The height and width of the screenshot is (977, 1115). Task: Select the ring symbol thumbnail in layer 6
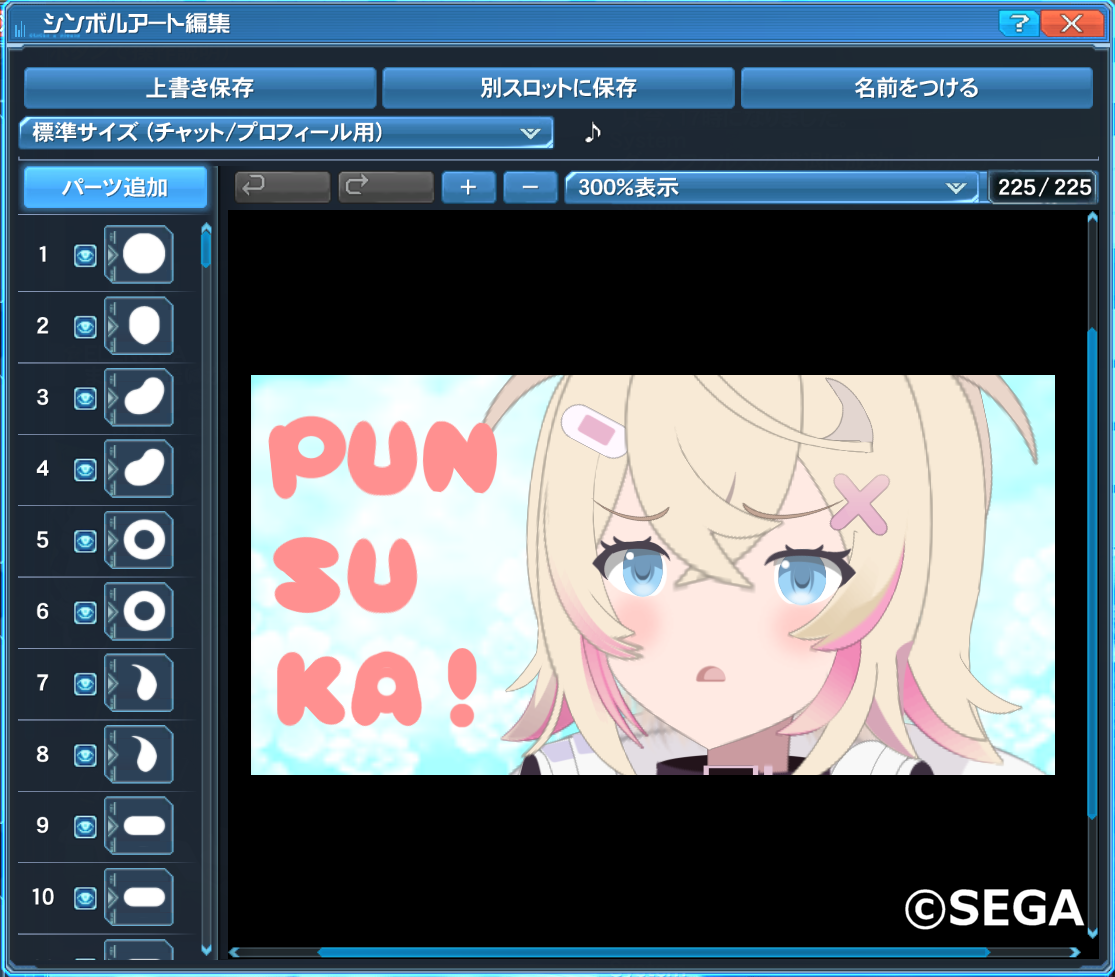click(x=144, y=612)
